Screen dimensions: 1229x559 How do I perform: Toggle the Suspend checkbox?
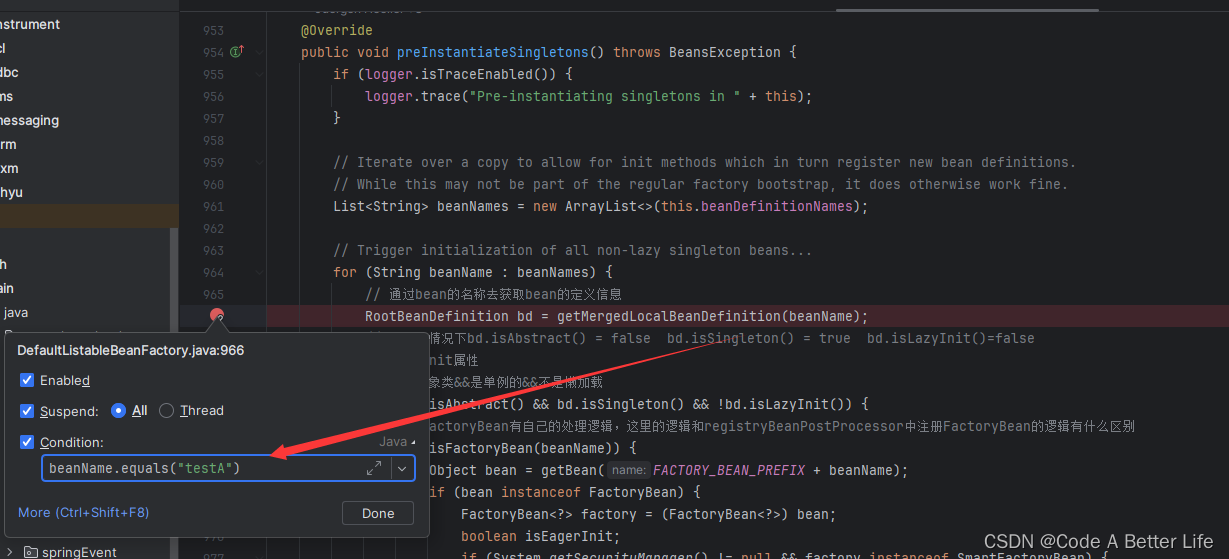point(27,410)
